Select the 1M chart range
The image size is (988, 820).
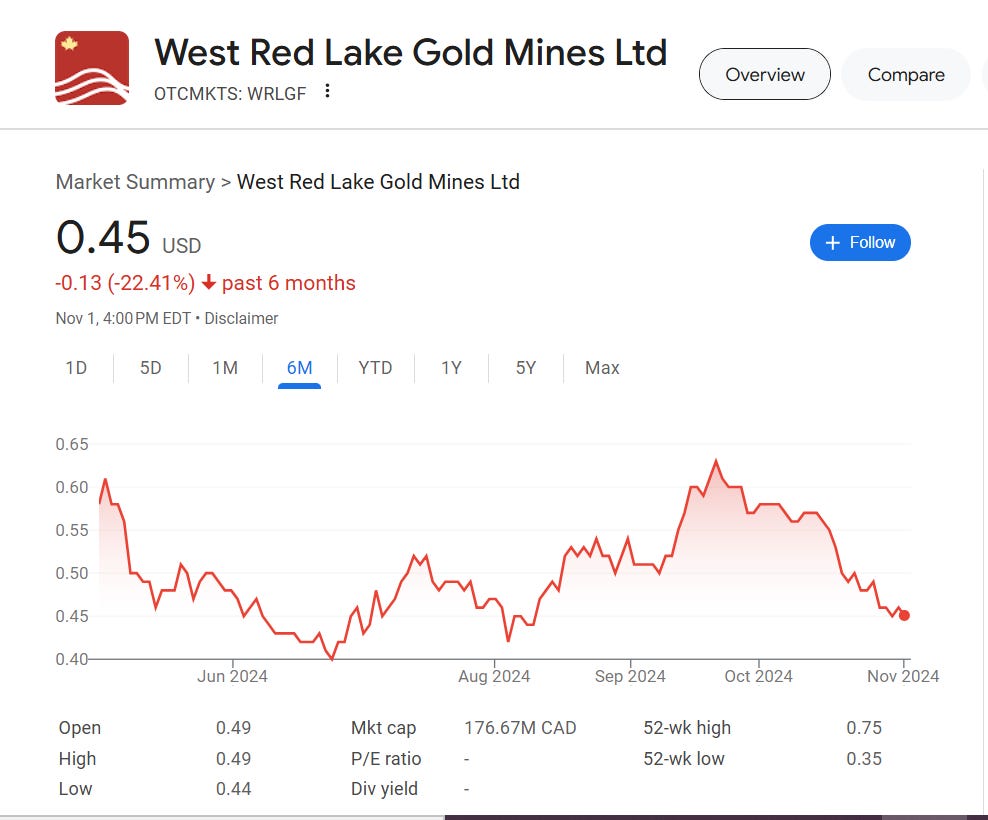pos(225,367)
